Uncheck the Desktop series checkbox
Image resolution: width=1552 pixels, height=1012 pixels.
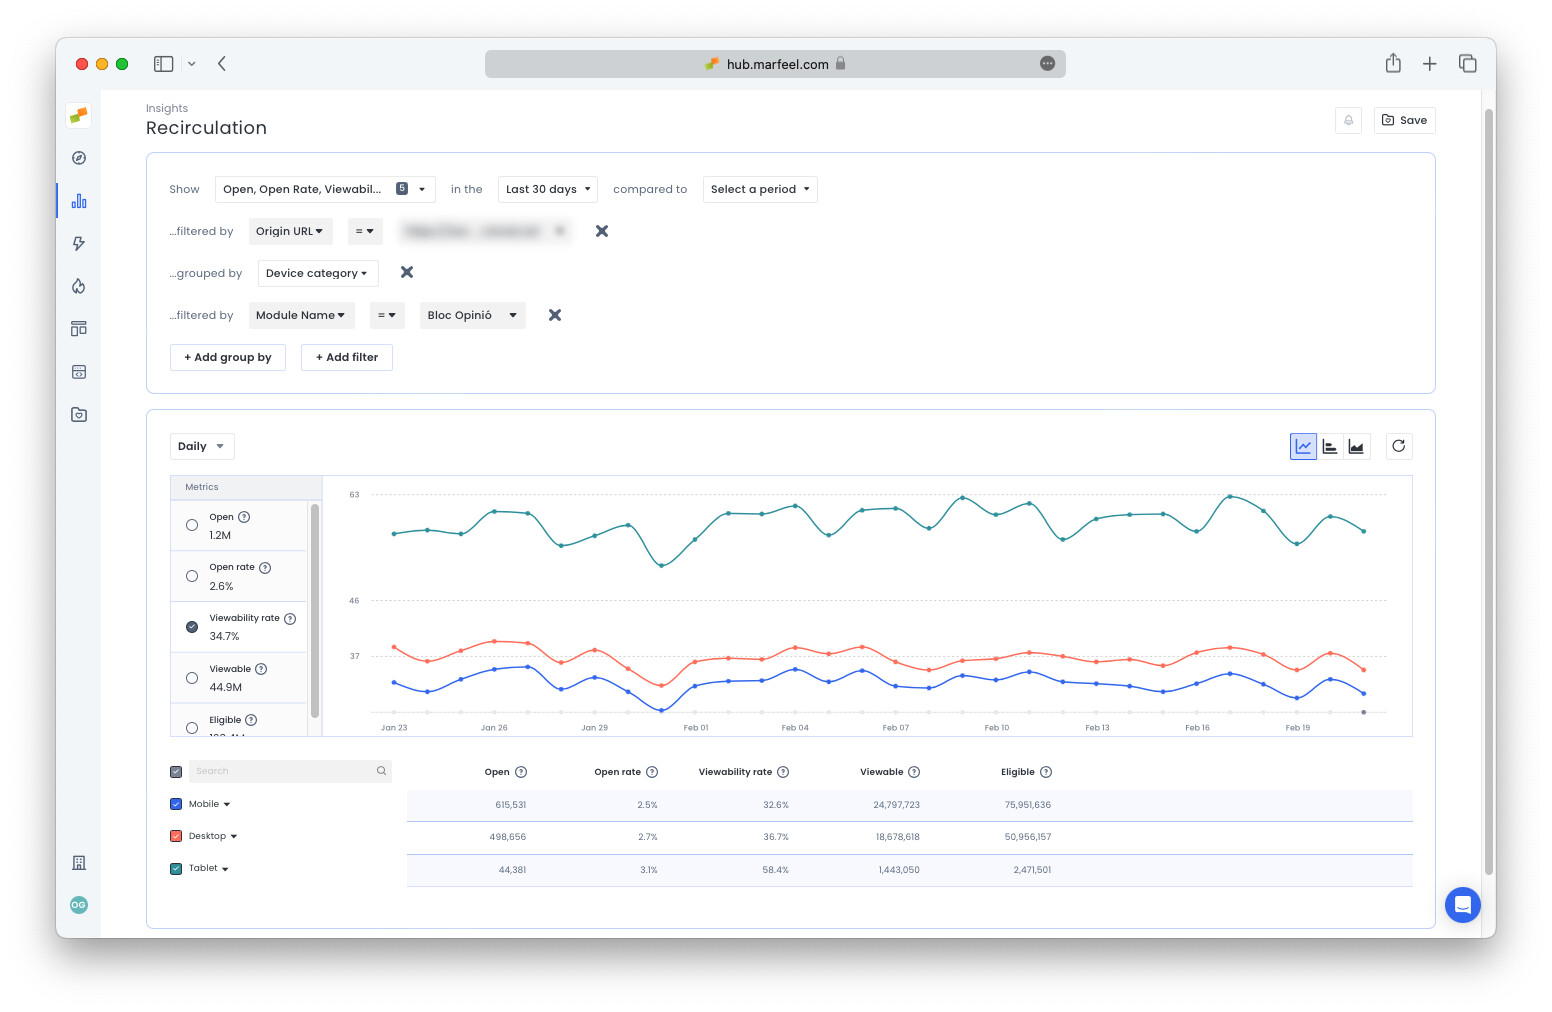click(176, 836)
